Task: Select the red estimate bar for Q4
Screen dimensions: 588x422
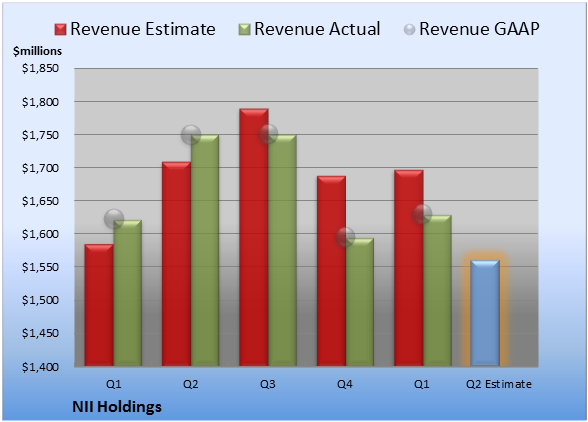Action: pyautogui.click(x=331, y=271)
